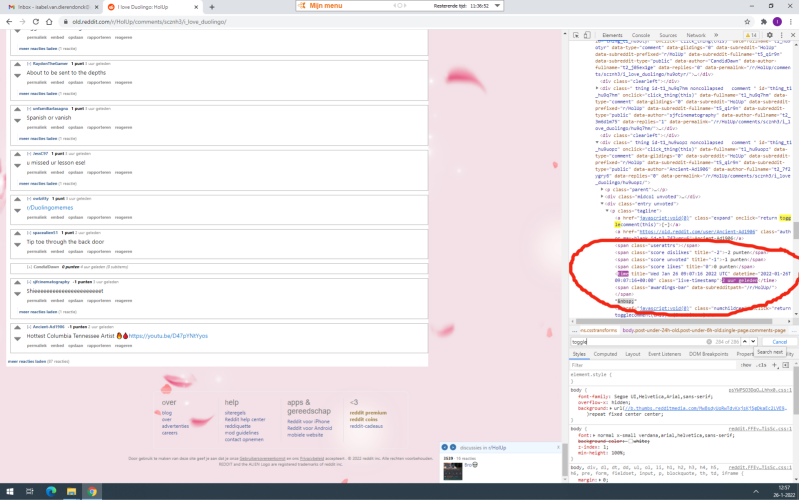Toggle the device toolbar icon in DevTools
This screenshot has height=500, width=799.
click(587, 35)
